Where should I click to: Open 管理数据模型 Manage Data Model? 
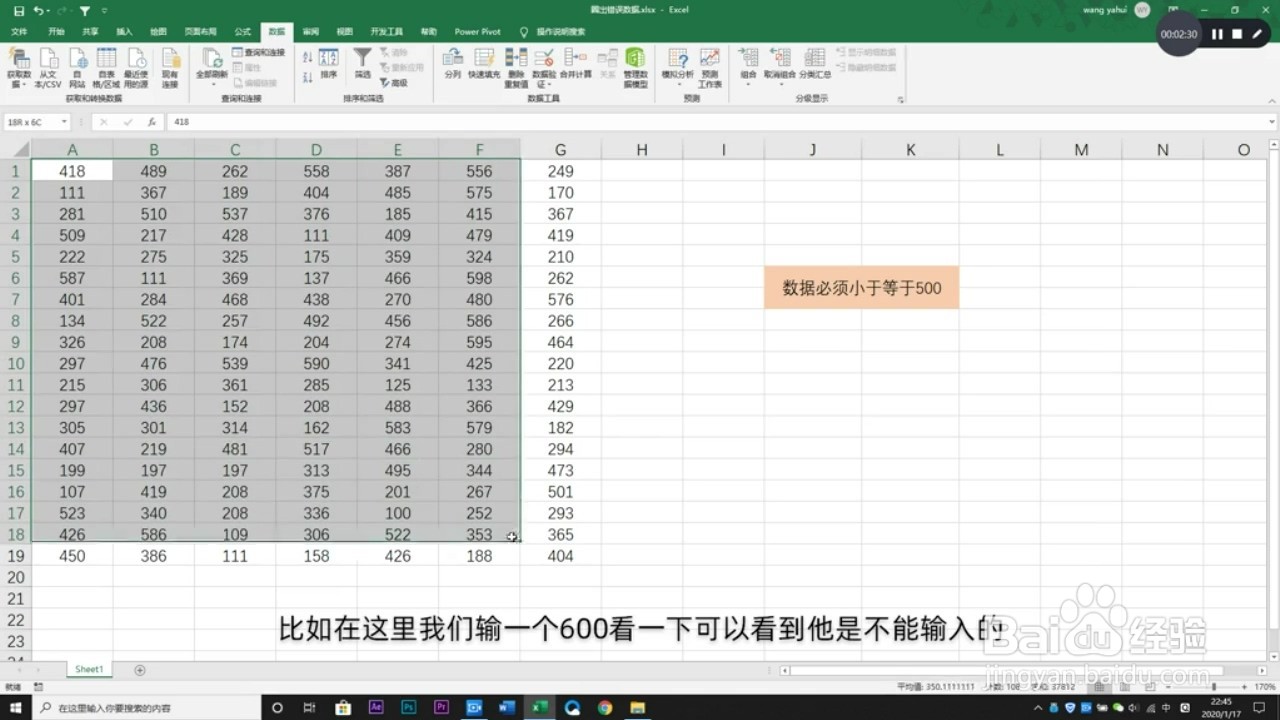coord(636,62)
